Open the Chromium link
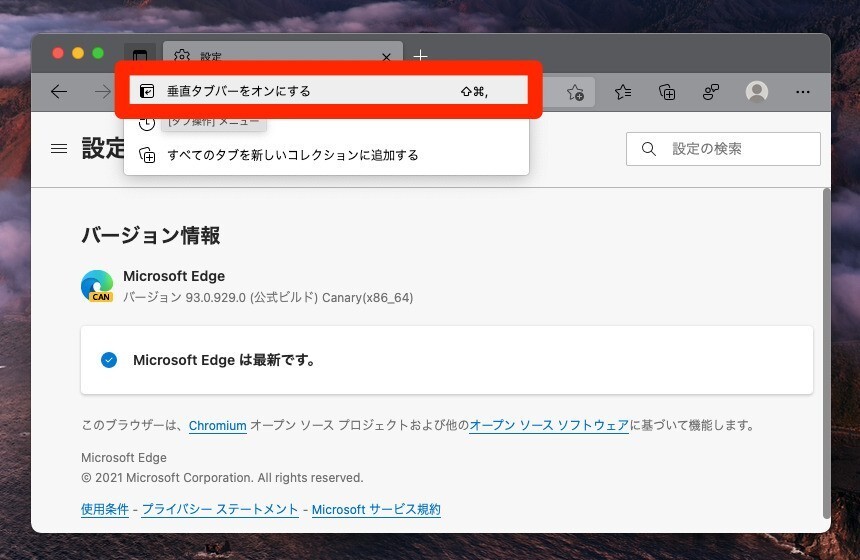This screenshot has width=860, height=560. (217, 425)
